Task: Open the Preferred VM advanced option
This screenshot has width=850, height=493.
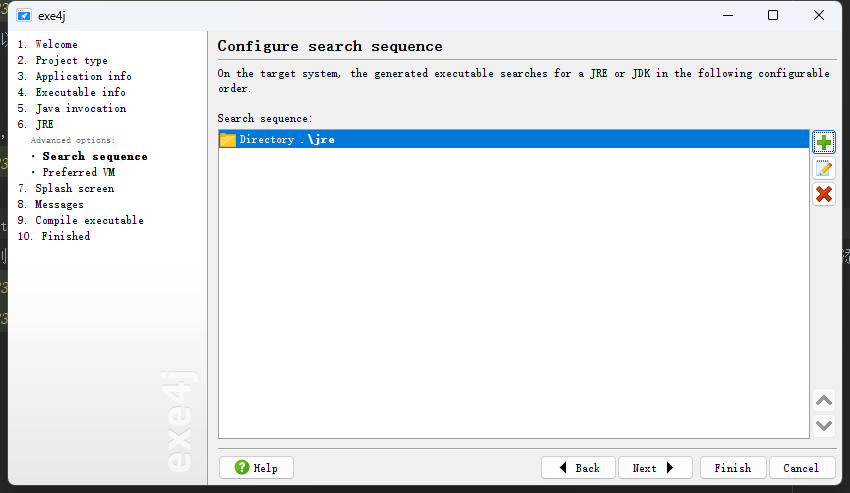Action: [79, 172]
